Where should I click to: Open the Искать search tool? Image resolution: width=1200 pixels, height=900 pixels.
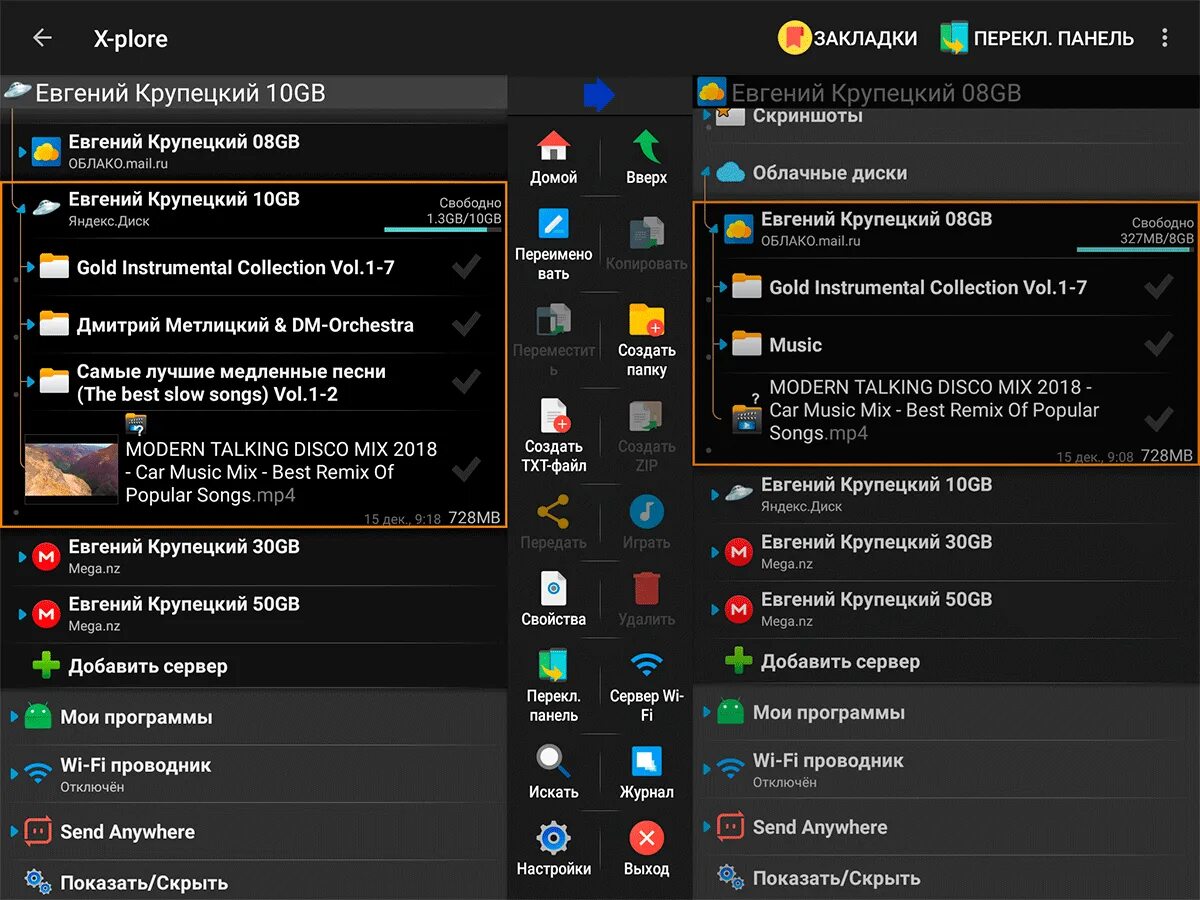553,771
